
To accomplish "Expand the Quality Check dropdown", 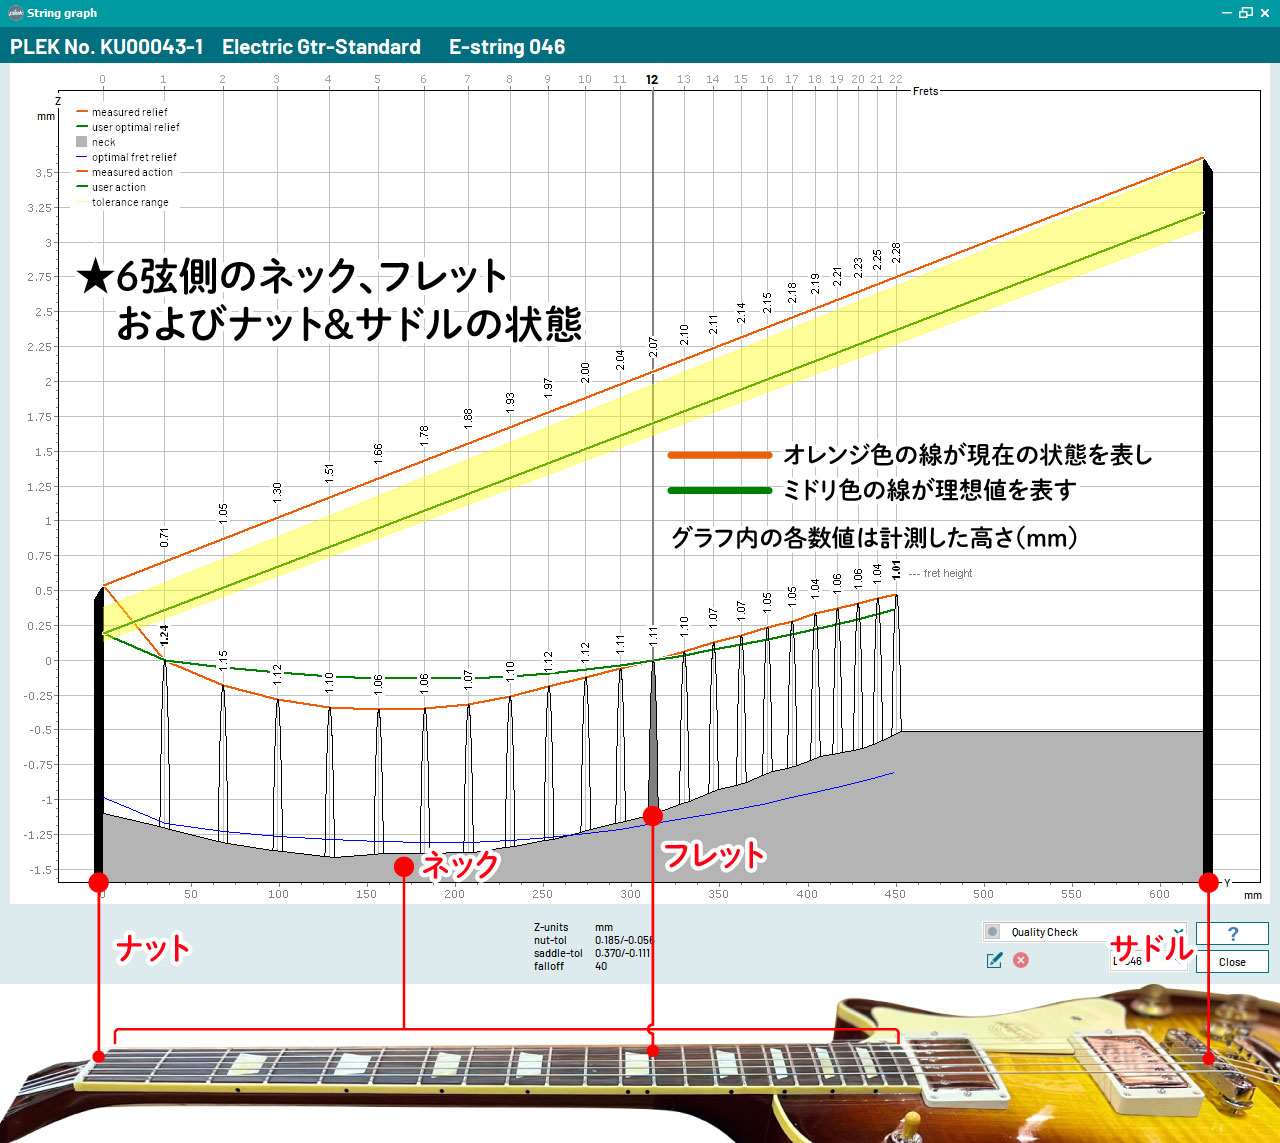I will coord(1178,932).
